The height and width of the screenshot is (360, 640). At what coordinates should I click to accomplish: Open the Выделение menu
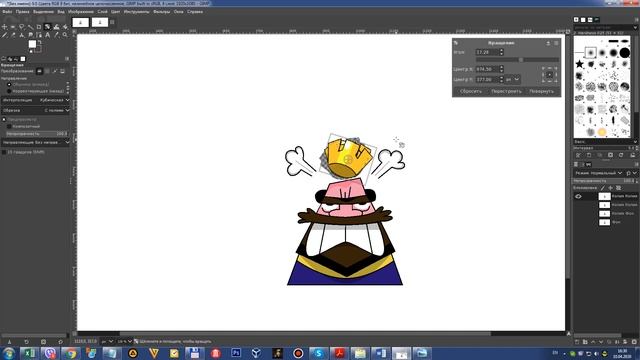(x=43, y=12)
